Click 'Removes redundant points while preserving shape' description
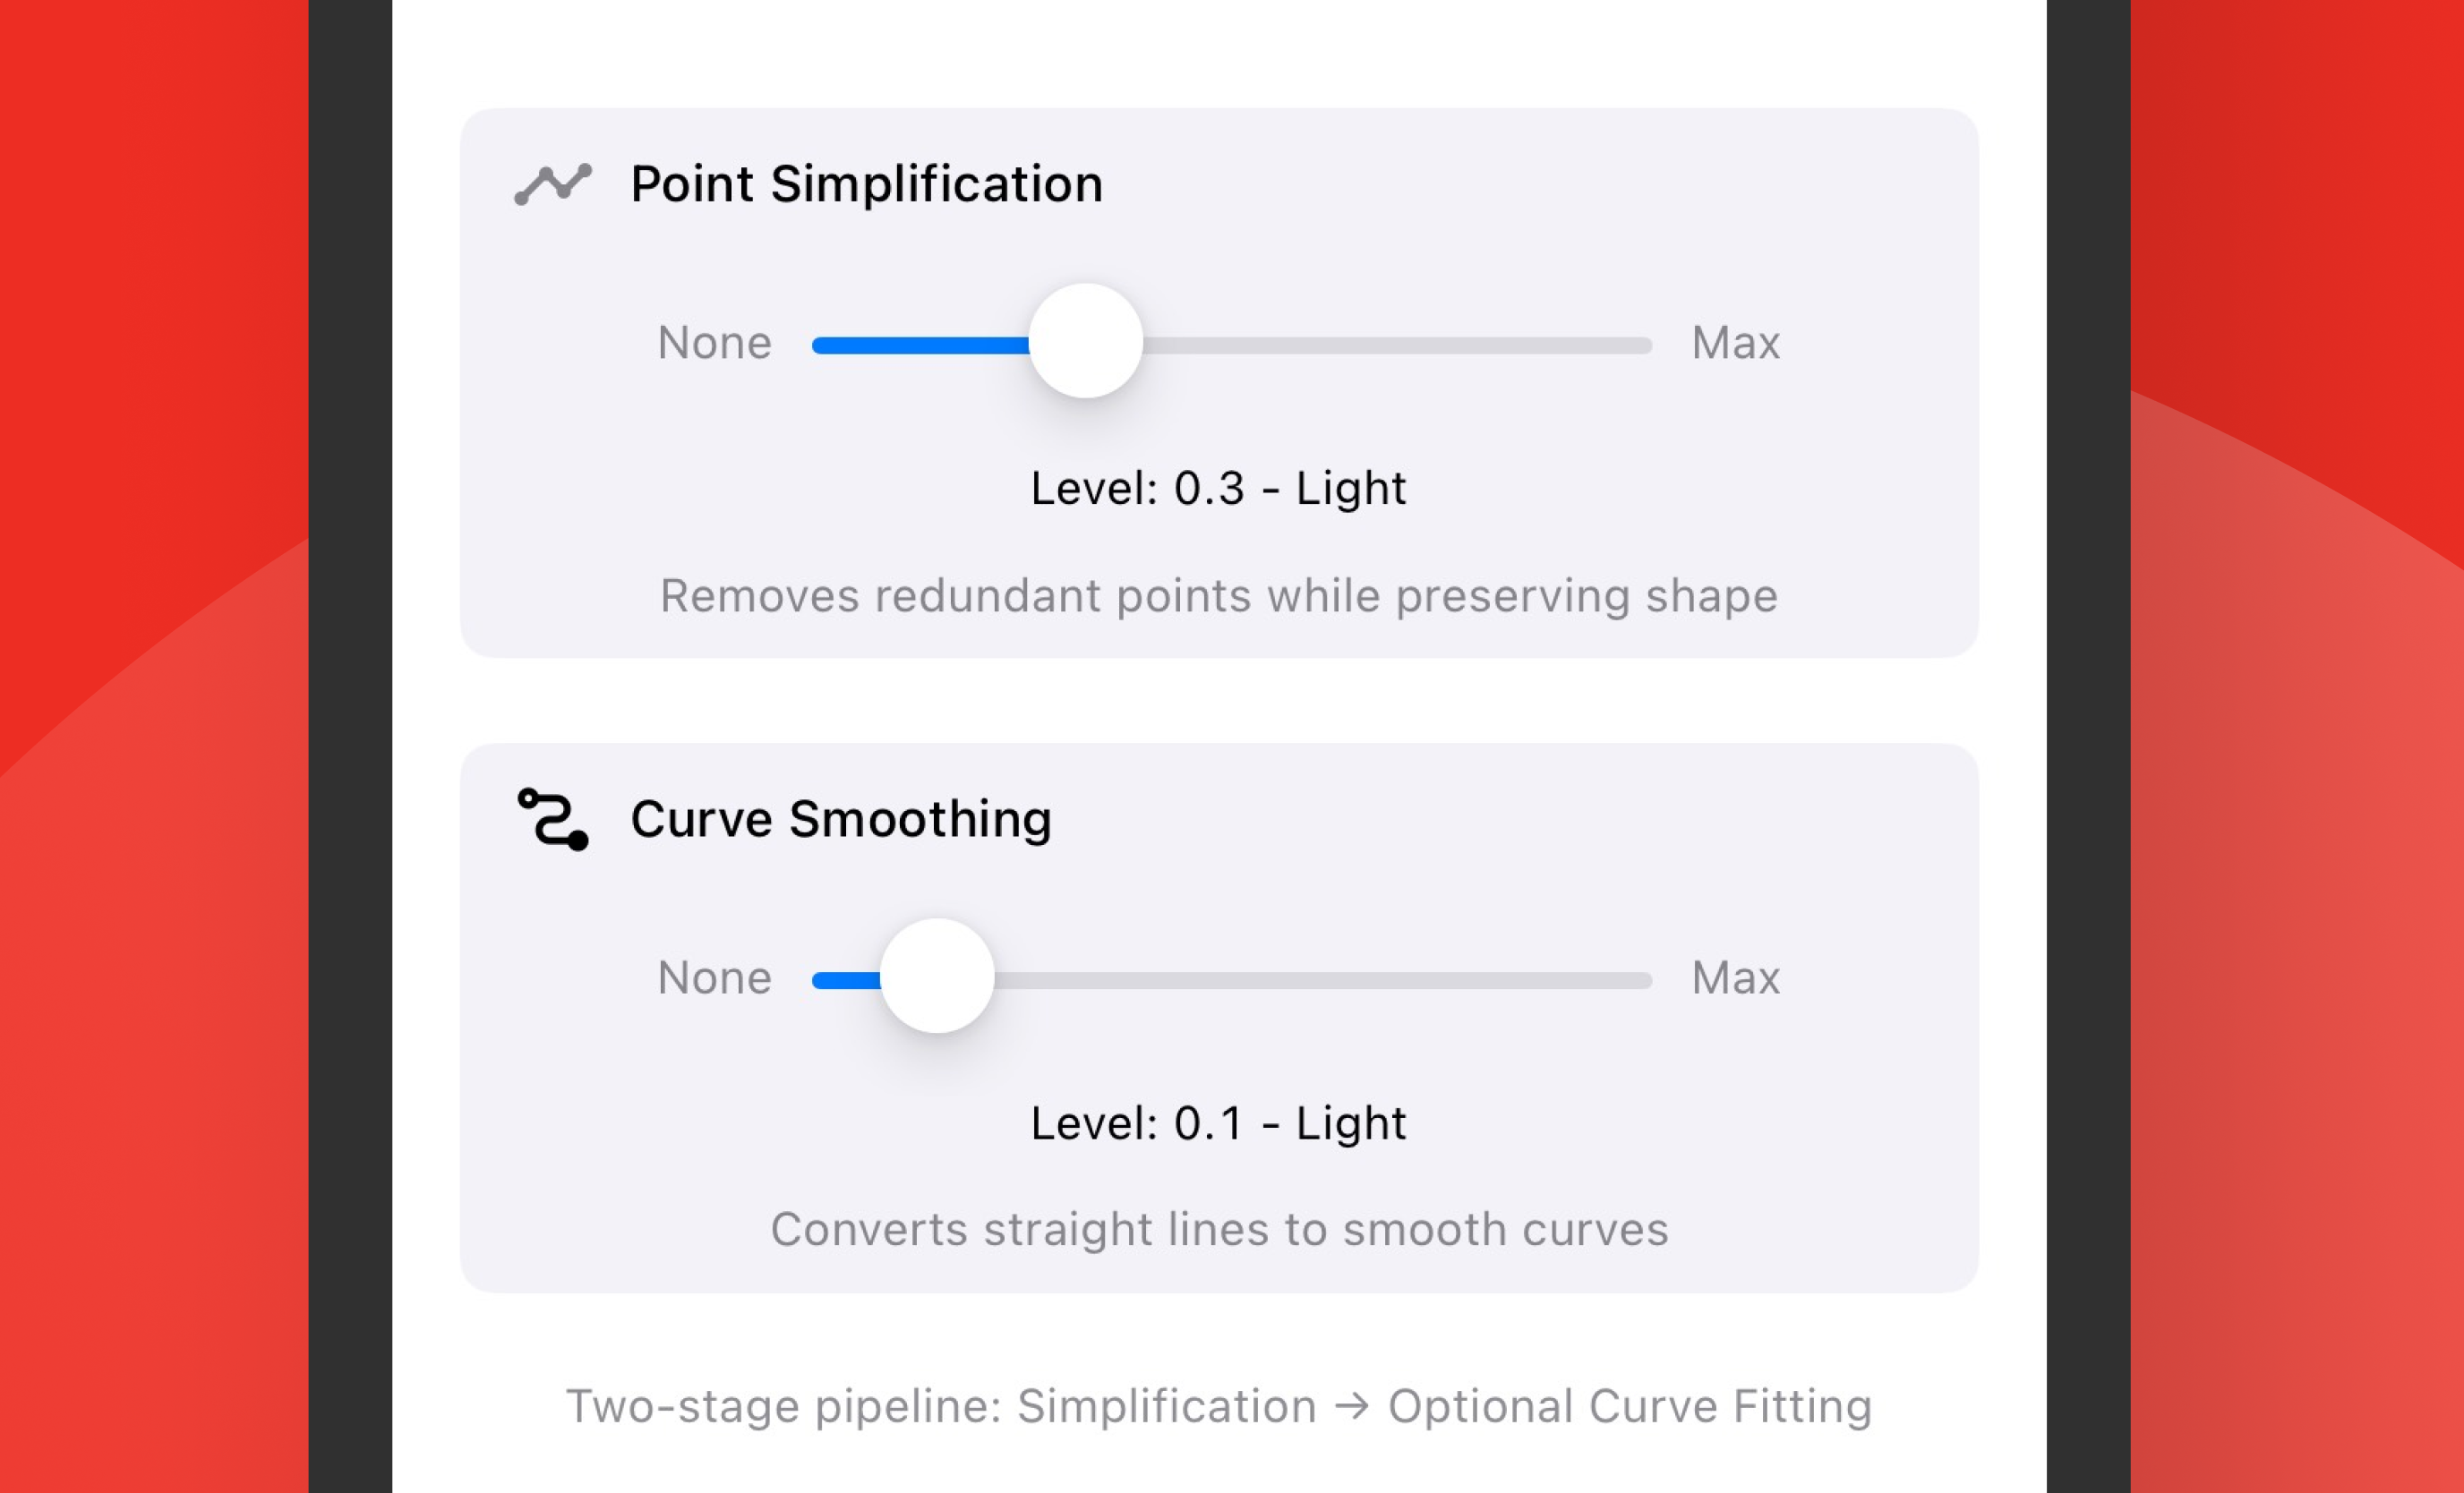This screenshot has width=2464, height=1493. click(1218, 596)
